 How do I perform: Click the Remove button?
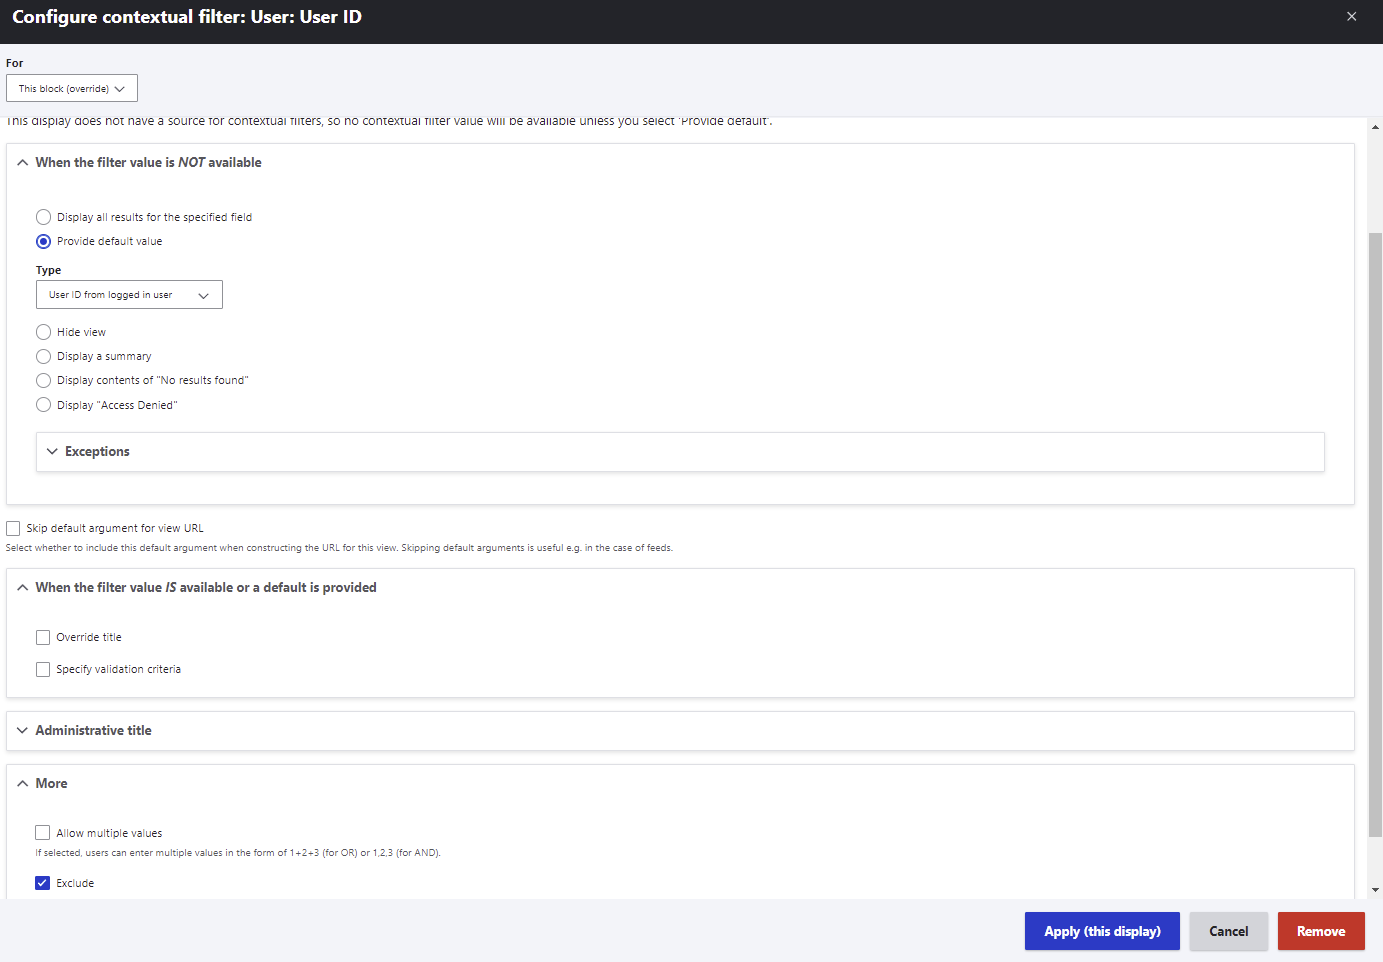pyautogui.click(x=1321, y=931)
